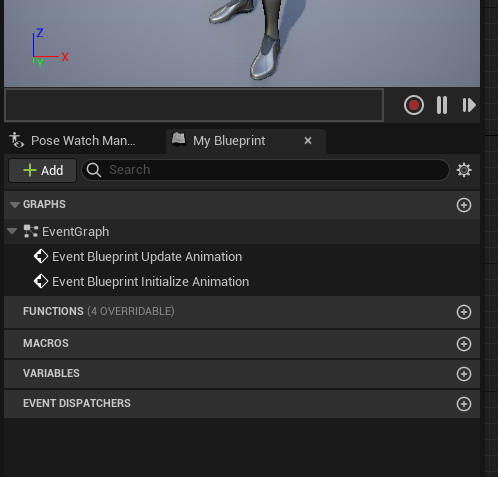
Task: Add a new function with plus icon
Action: (x=464, y=312)
